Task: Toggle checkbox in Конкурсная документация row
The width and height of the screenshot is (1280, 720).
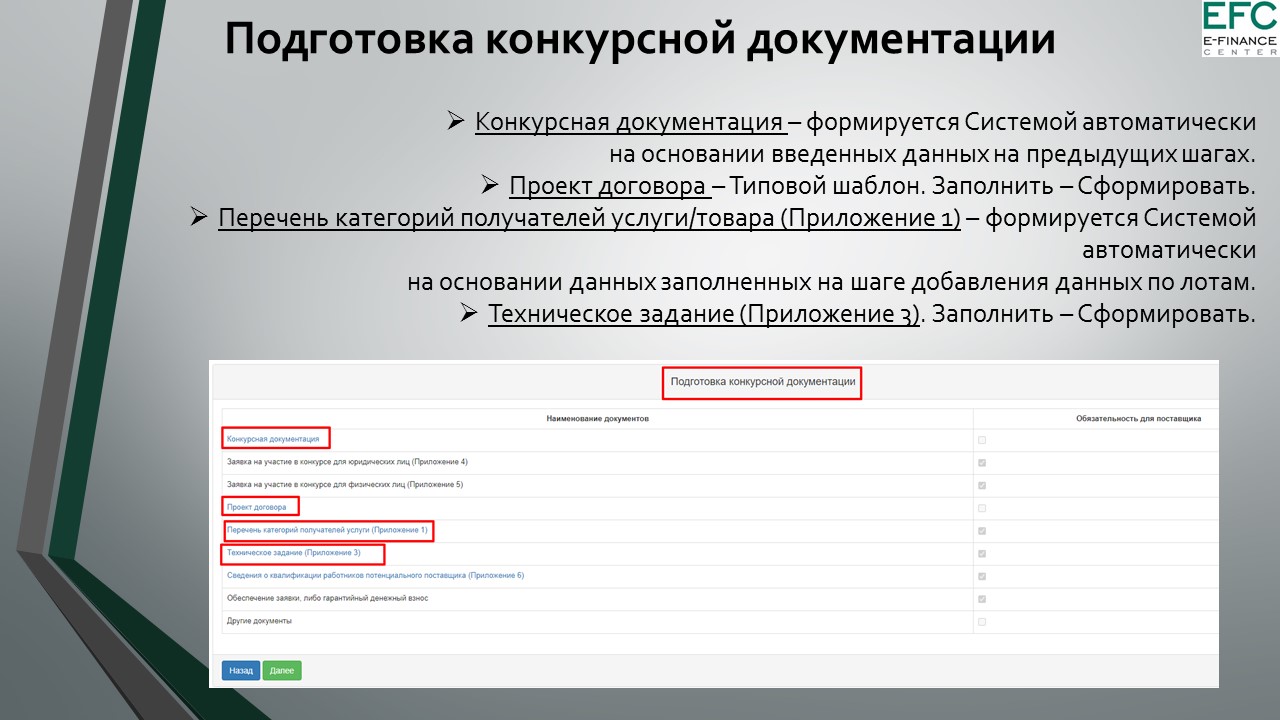Action: click(981, 440)
